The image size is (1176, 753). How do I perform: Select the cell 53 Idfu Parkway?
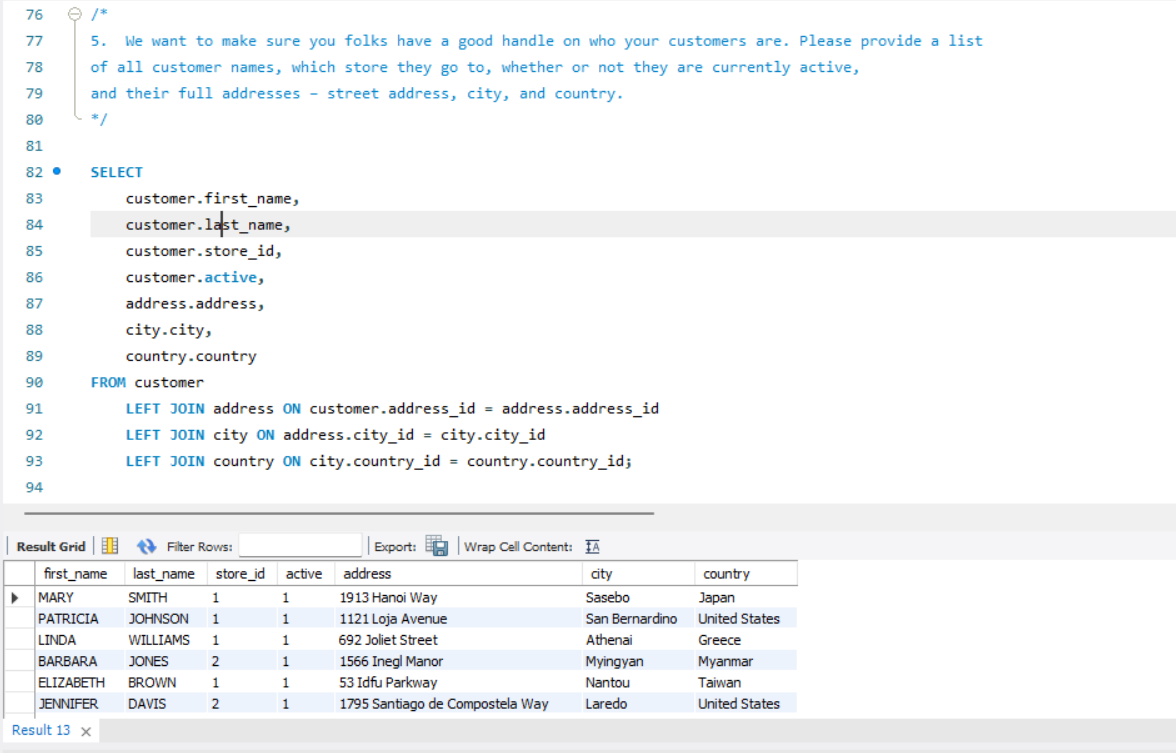(x=458, y=682)
